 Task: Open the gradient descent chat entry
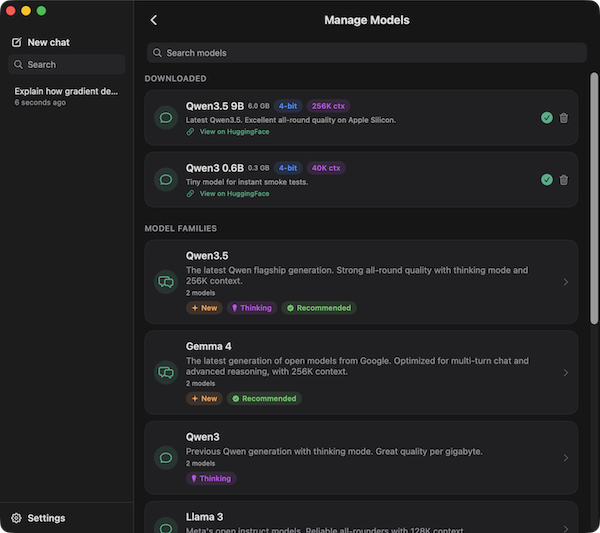(x=66, y=96)
